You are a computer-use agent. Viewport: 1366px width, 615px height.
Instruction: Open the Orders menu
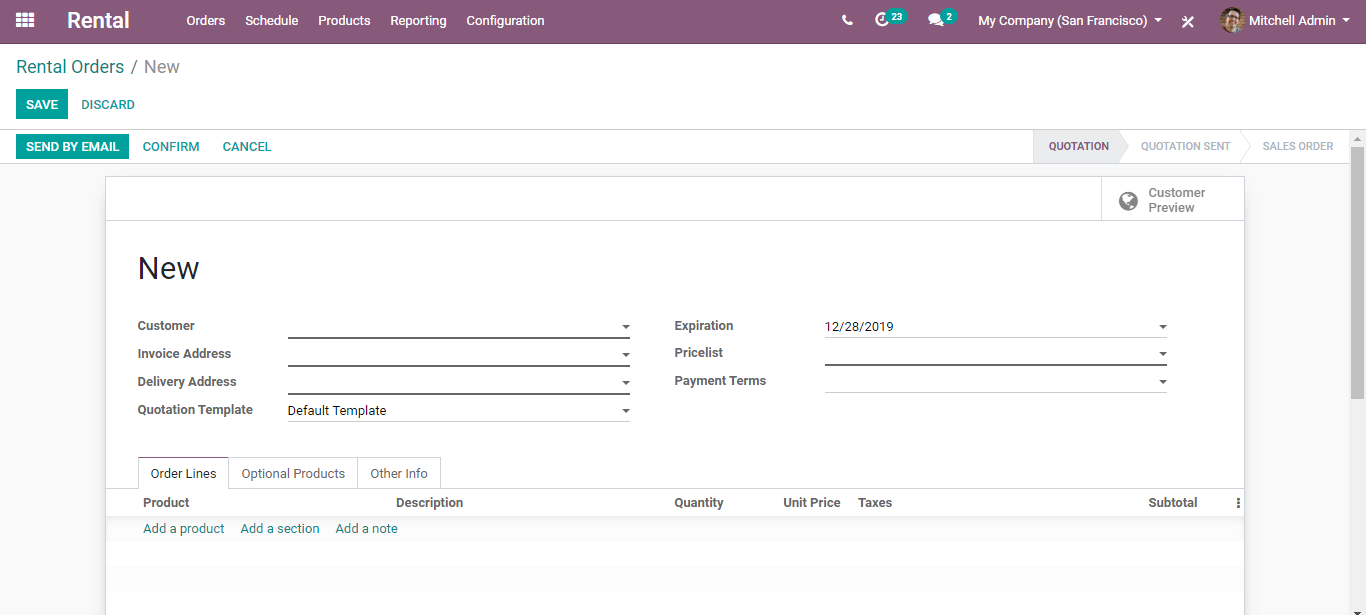point(206,20)
